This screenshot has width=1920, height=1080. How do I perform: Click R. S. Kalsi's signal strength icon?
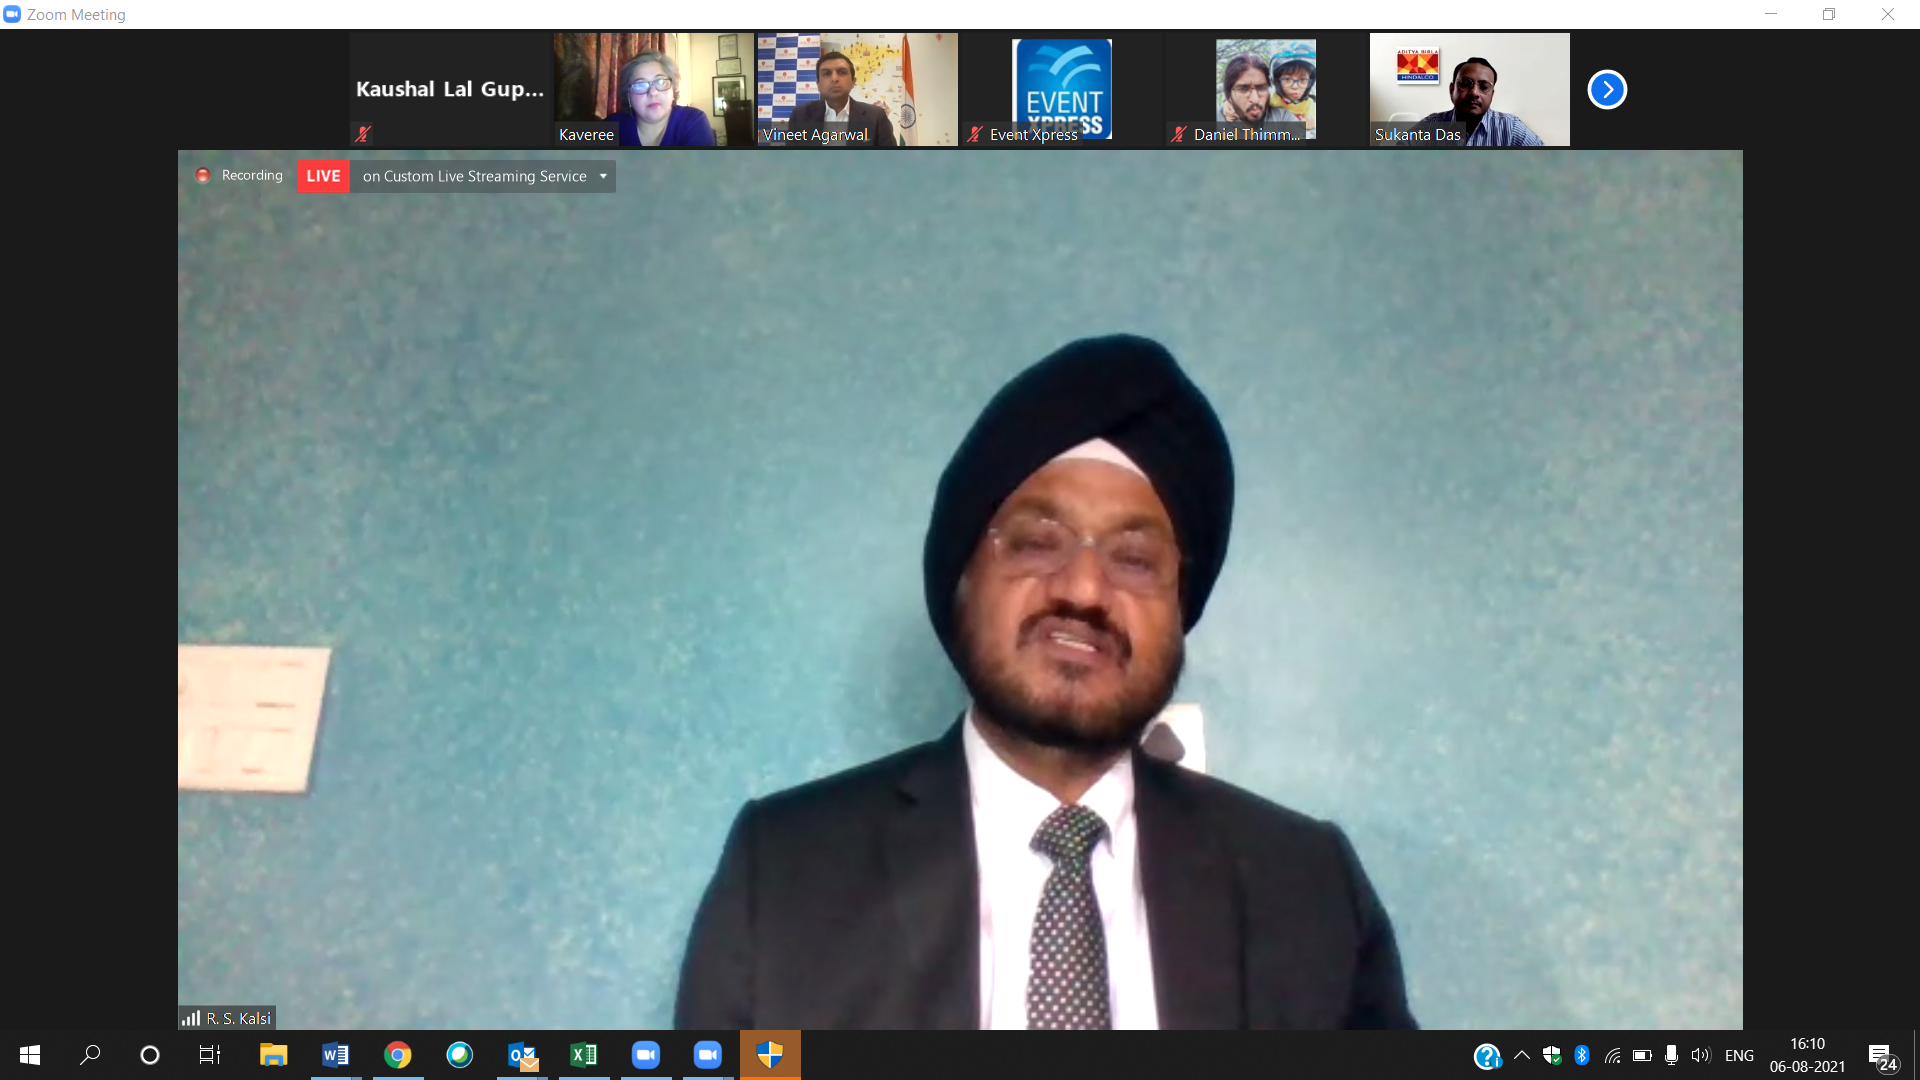[x=190, y=1018]
